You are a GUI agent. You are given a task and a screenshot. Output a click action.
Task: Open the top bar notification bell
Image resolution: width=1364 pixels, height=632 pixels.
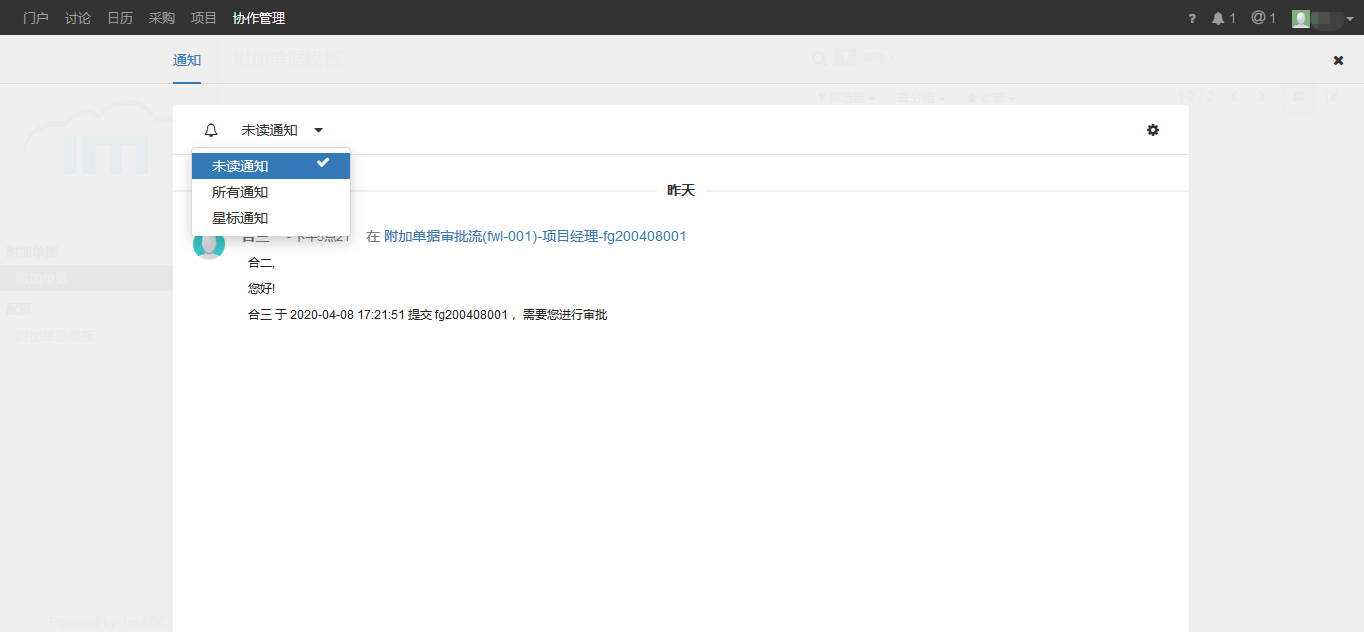coord(1224,18)
